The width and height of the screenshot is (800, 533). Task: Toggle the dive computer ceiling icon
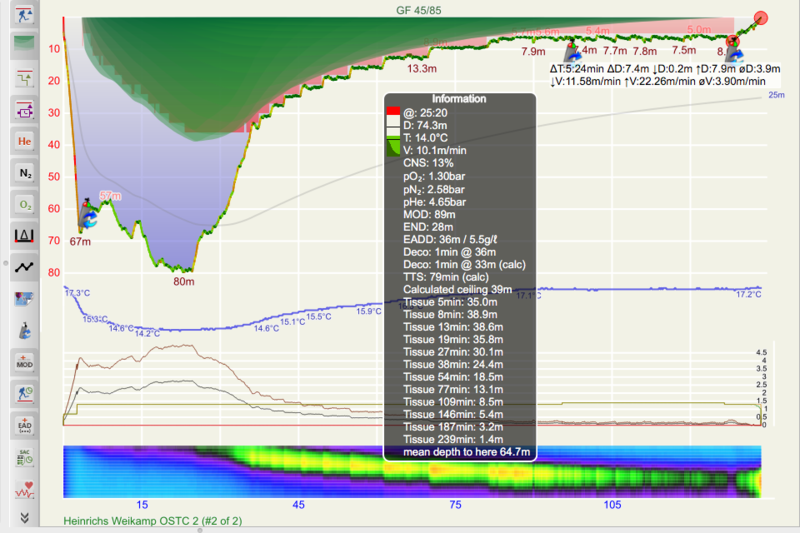click(24, 15)
